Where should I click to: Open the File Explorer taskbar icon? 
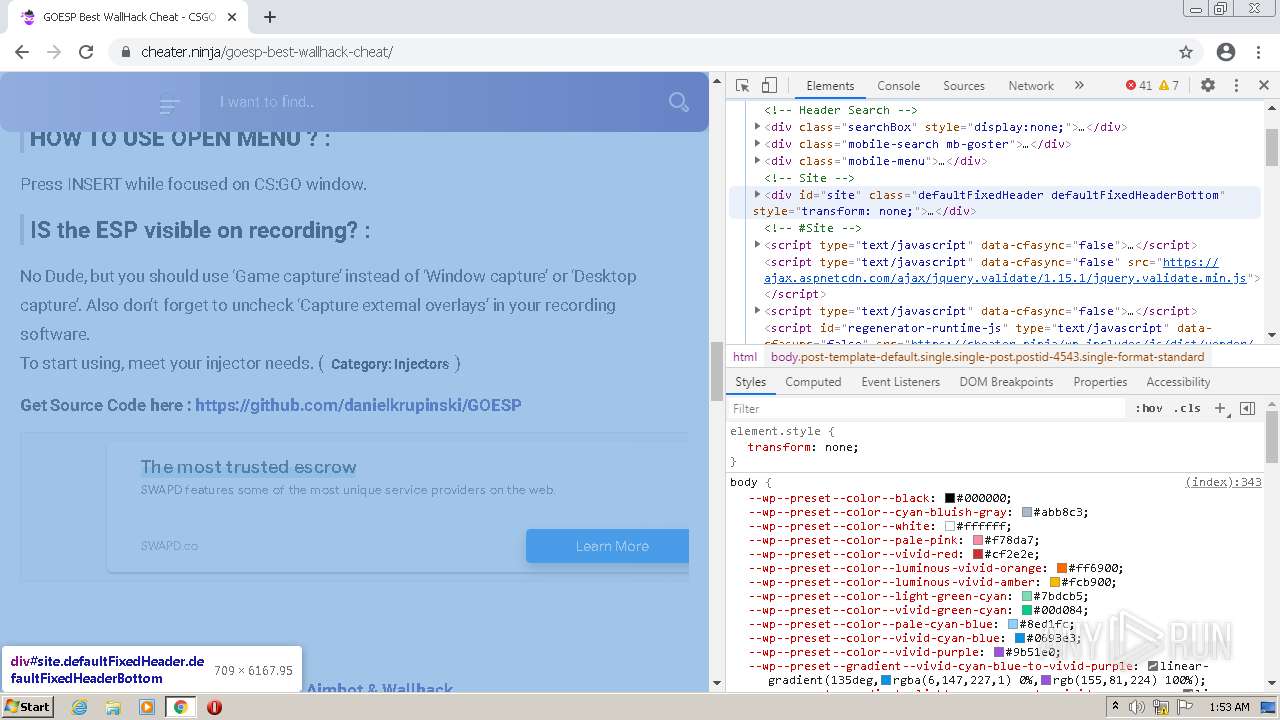coord(113,707)
